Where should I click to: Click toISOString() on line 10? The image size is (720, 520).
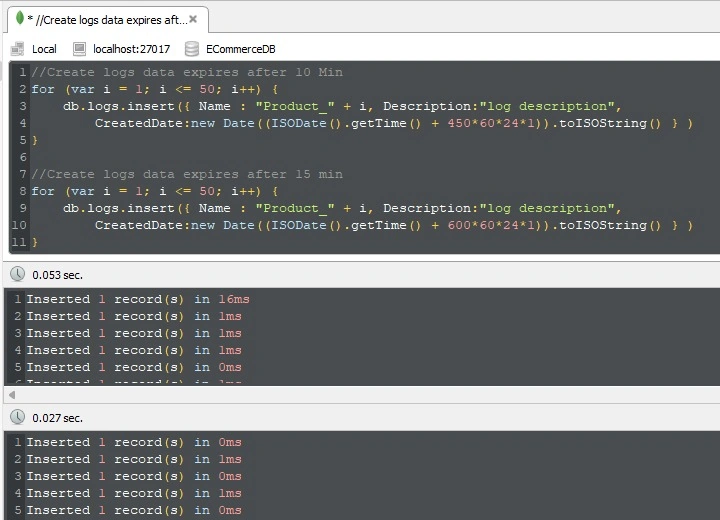[610, 225]
